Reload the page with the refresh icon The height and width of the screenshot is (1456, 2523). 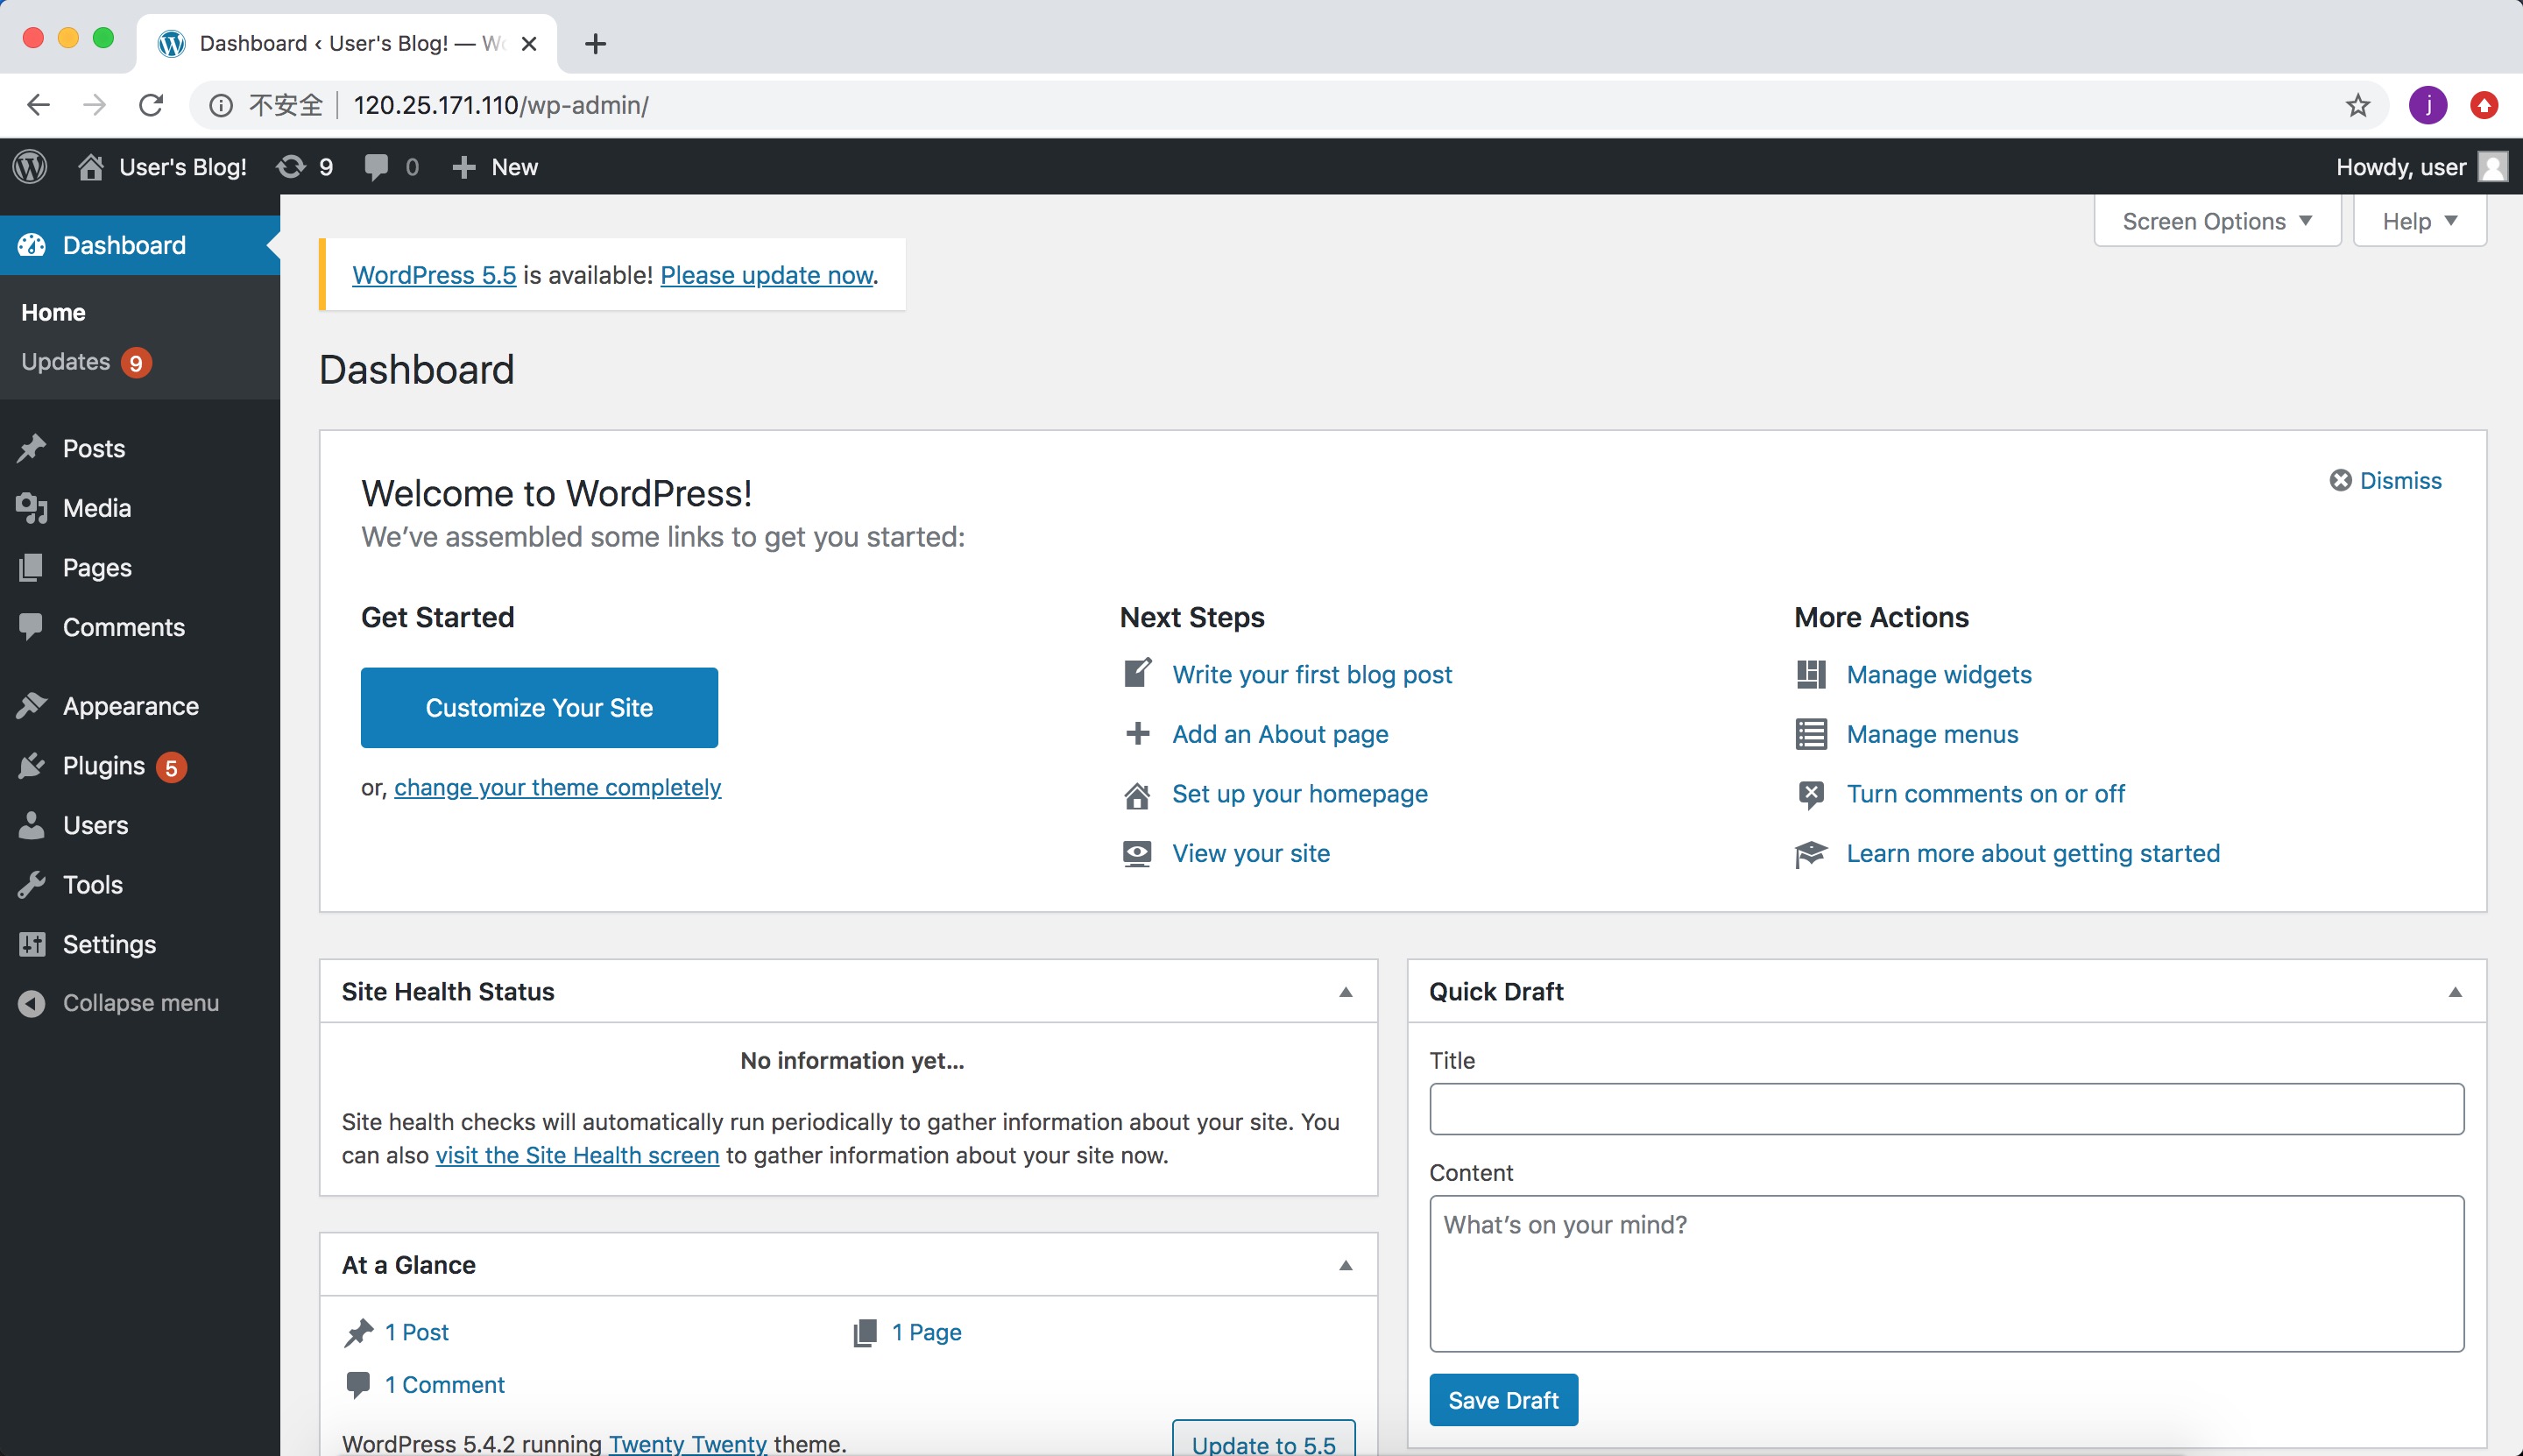[151, 105]
